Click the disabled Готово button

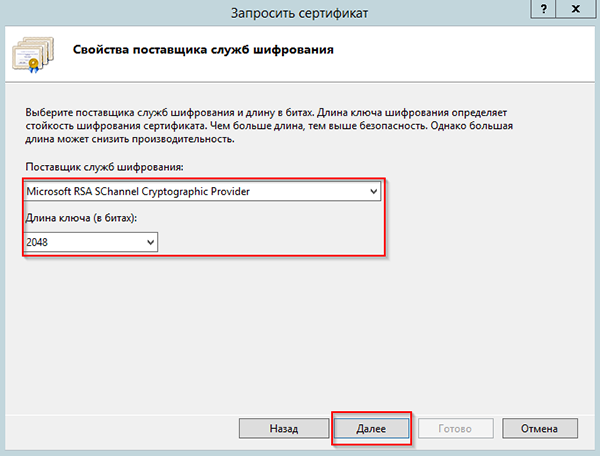tap(455, 427)
